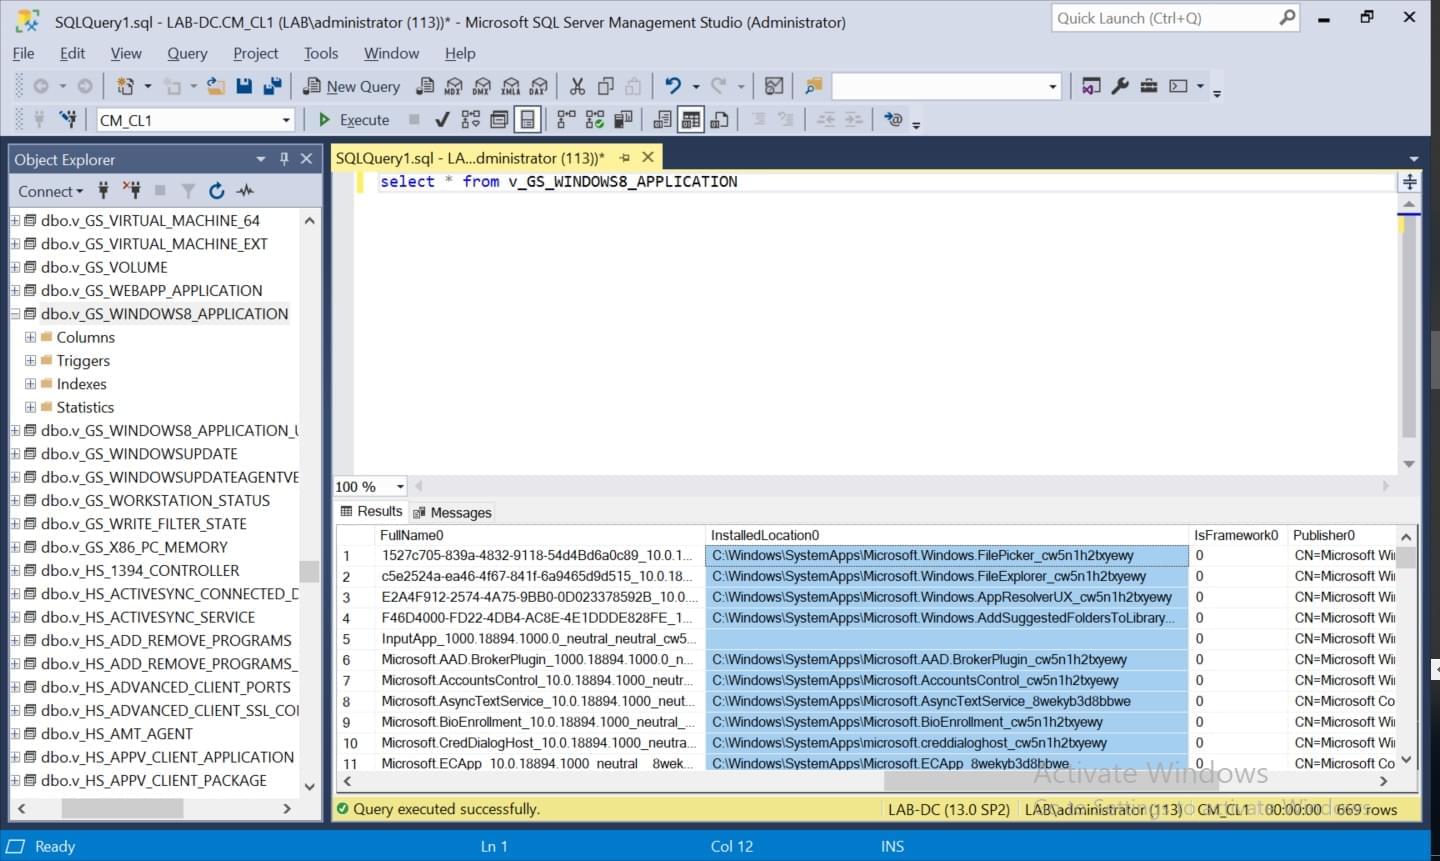
Task: Click the Execute query button
Action: point(353,120)
